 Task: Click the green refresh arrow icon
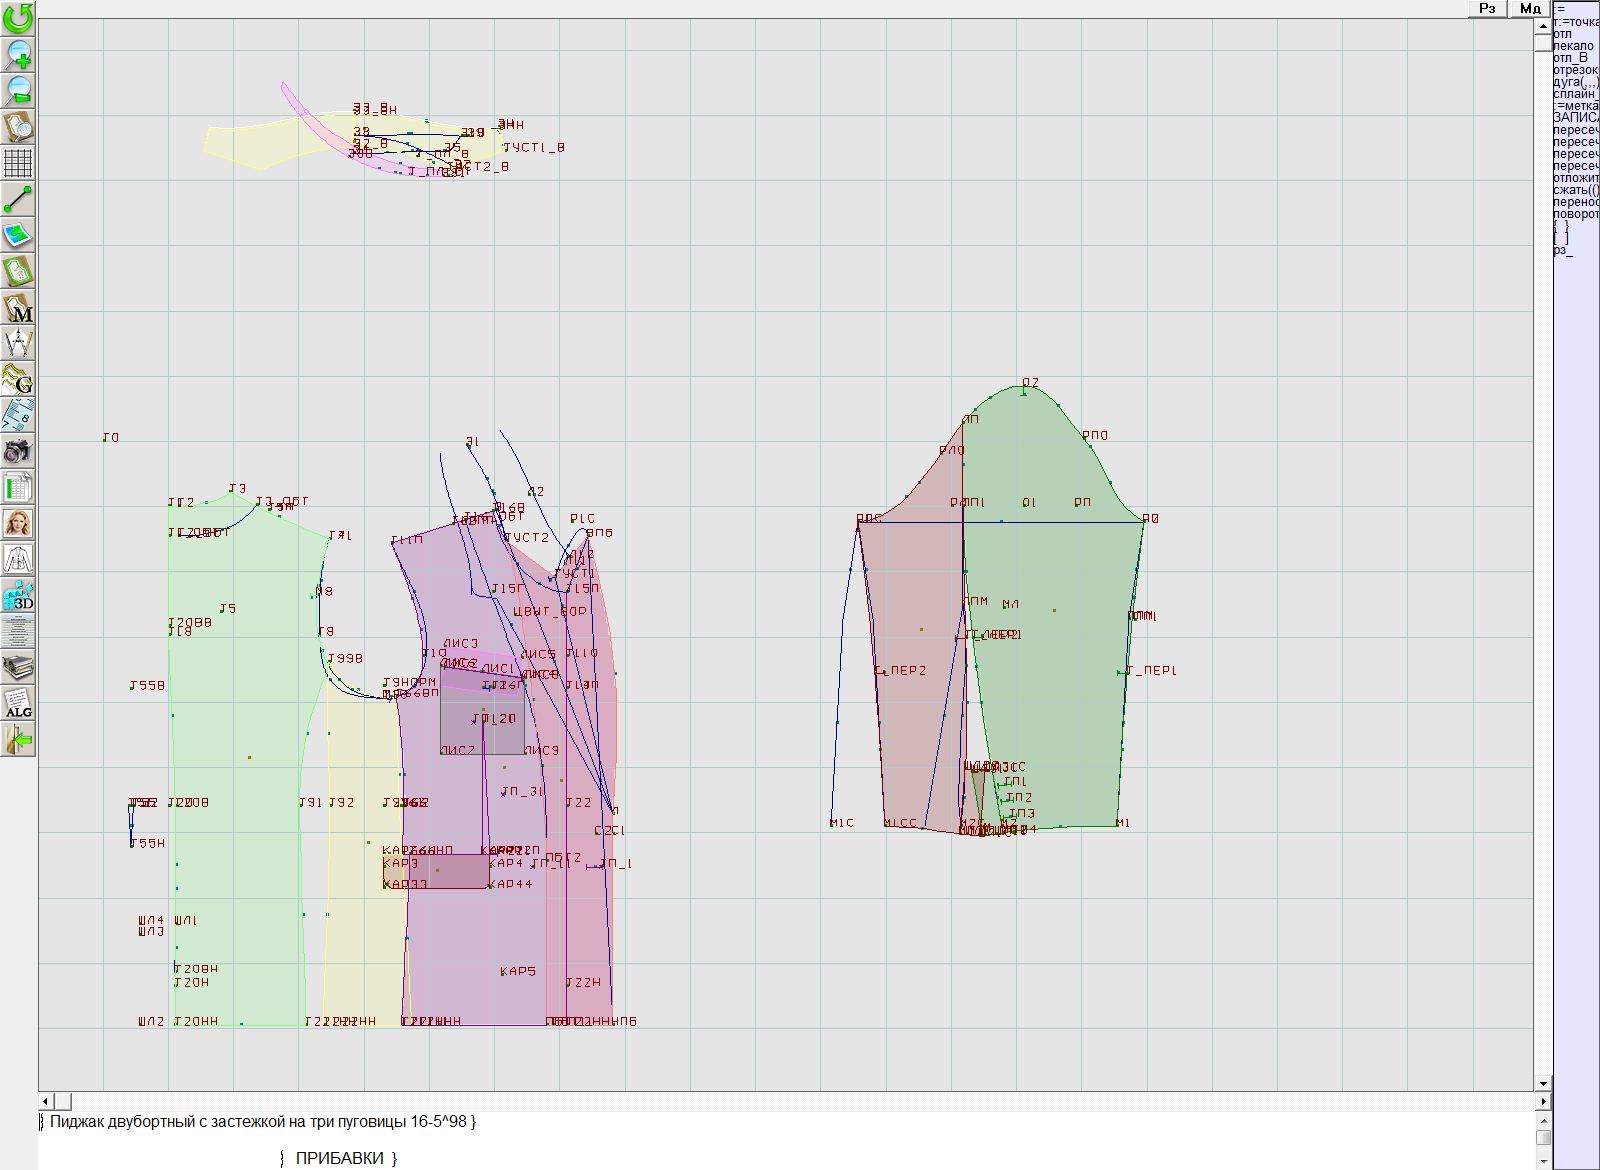pos(18,17)
